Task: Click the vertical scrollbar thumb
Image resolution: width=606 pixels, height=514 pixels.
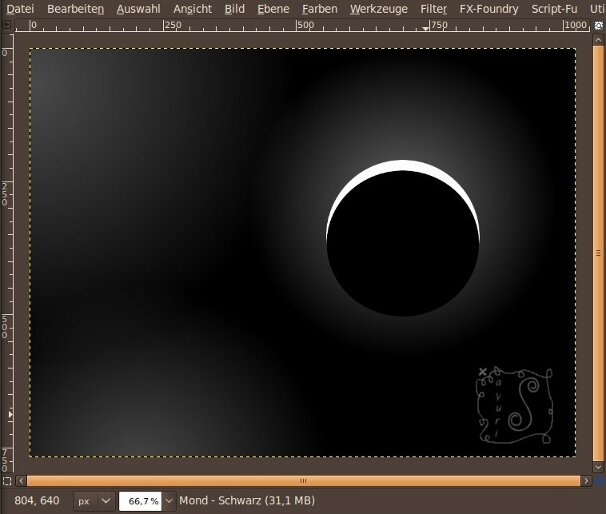Action: coord(598,253)
